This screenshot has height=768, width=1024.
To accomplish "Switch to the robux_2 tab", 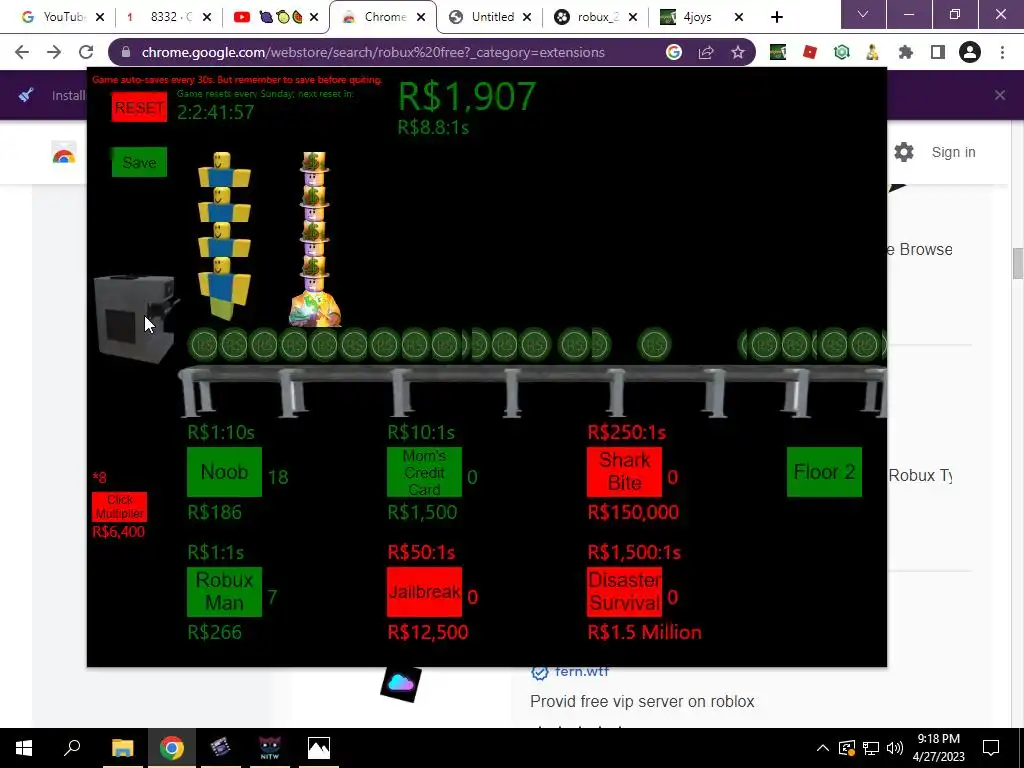I will [x=596, y=17].
